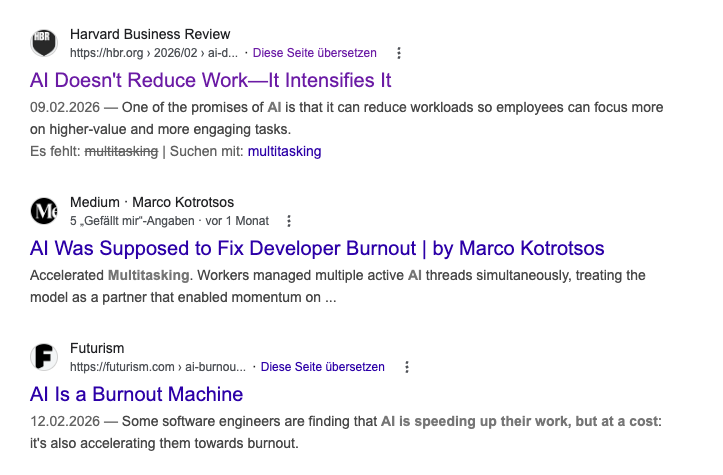The height and width of the screenshot is (475, 723).
Task: Open the 'AI Is a Burnout Machine' article
Action: pos(136,394)
